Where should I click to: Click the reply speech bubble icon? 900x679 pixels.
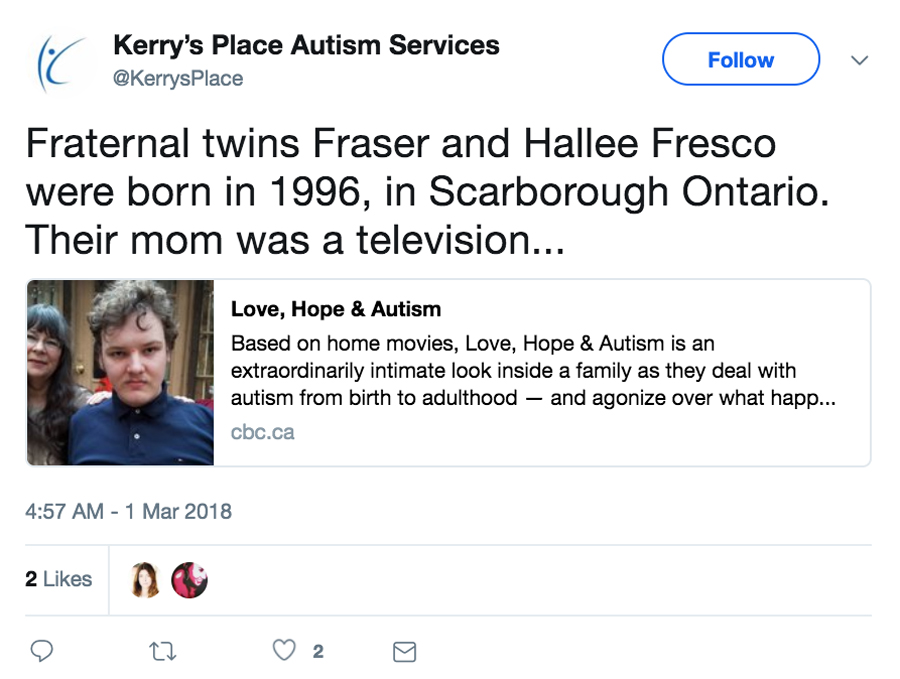[41, 651]
